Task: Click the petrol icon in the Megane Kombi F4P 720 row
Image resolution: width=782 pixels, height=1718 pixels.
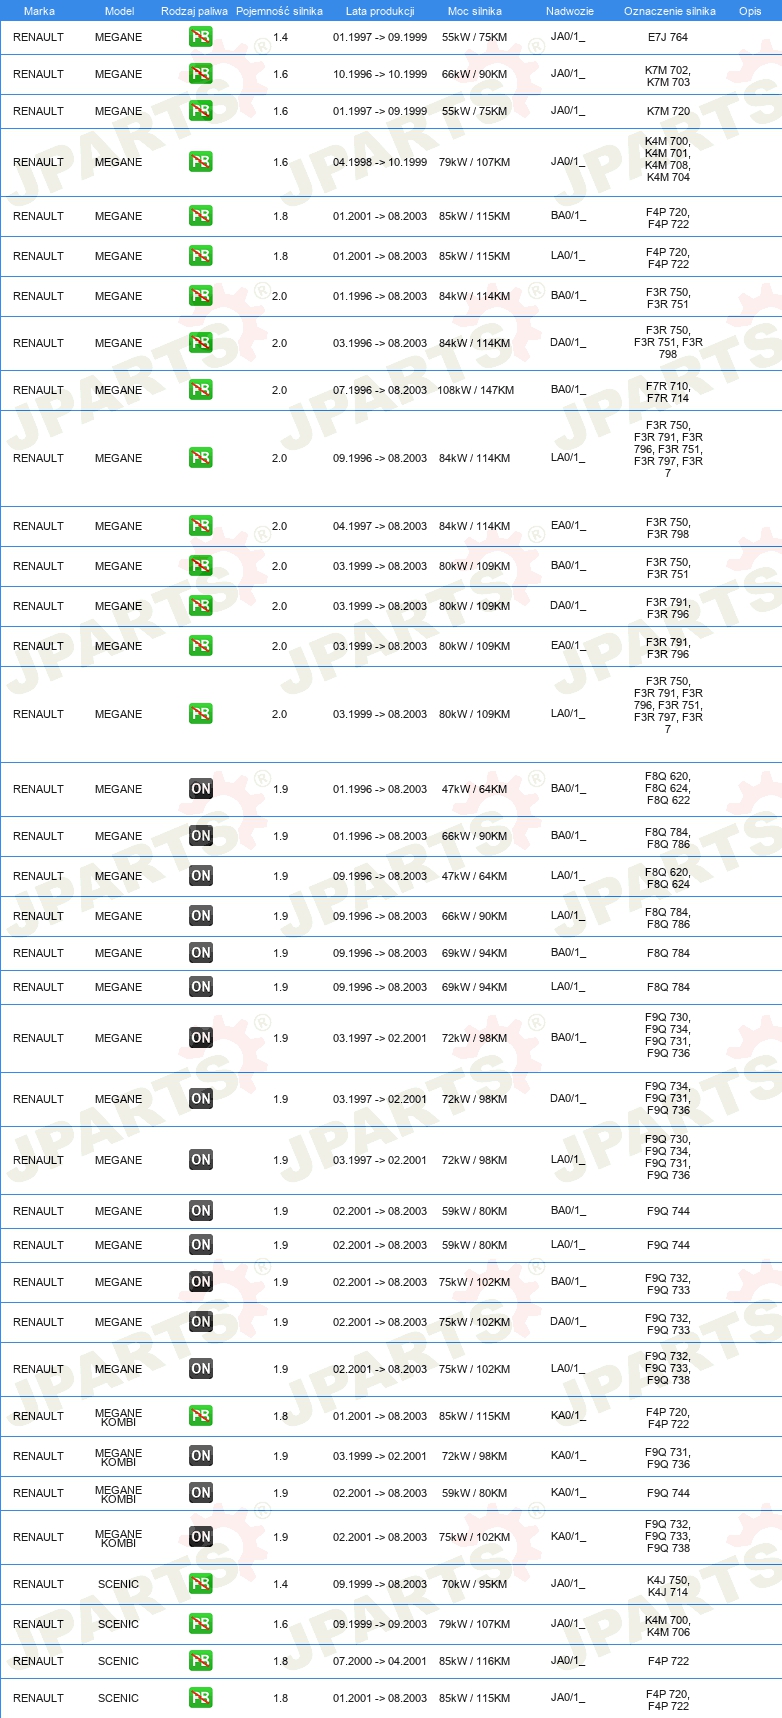Action: 200,1416
